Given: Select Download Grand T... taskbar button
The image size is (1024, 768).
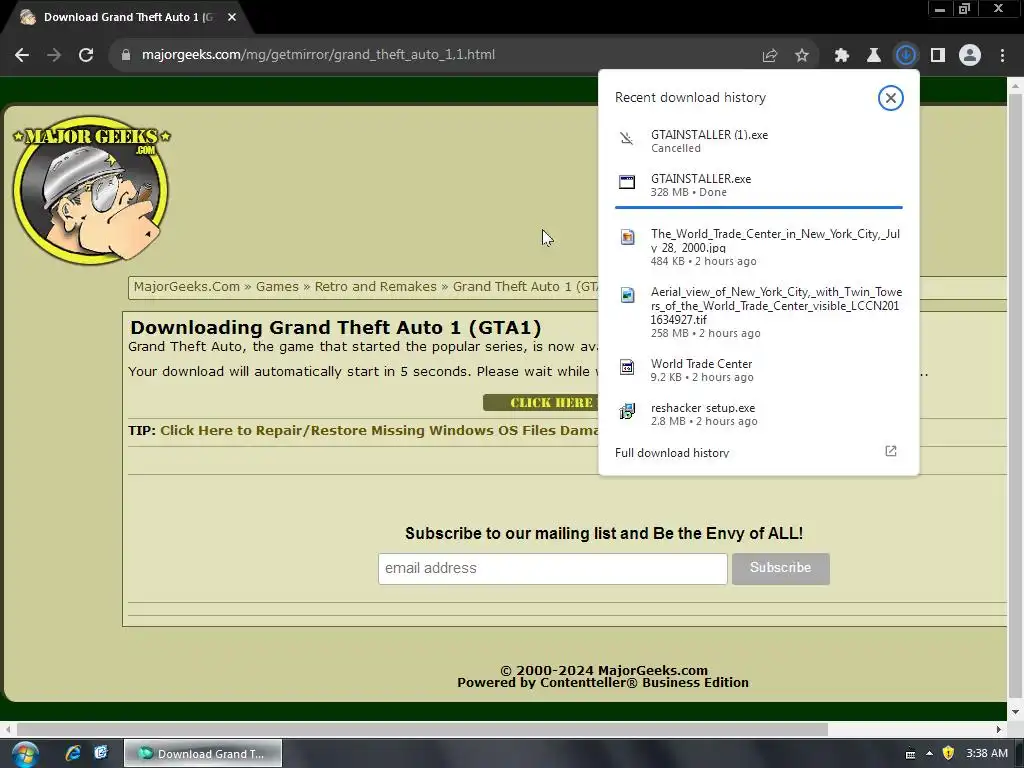Looking at the screenshot, I should tap(203, 754).
